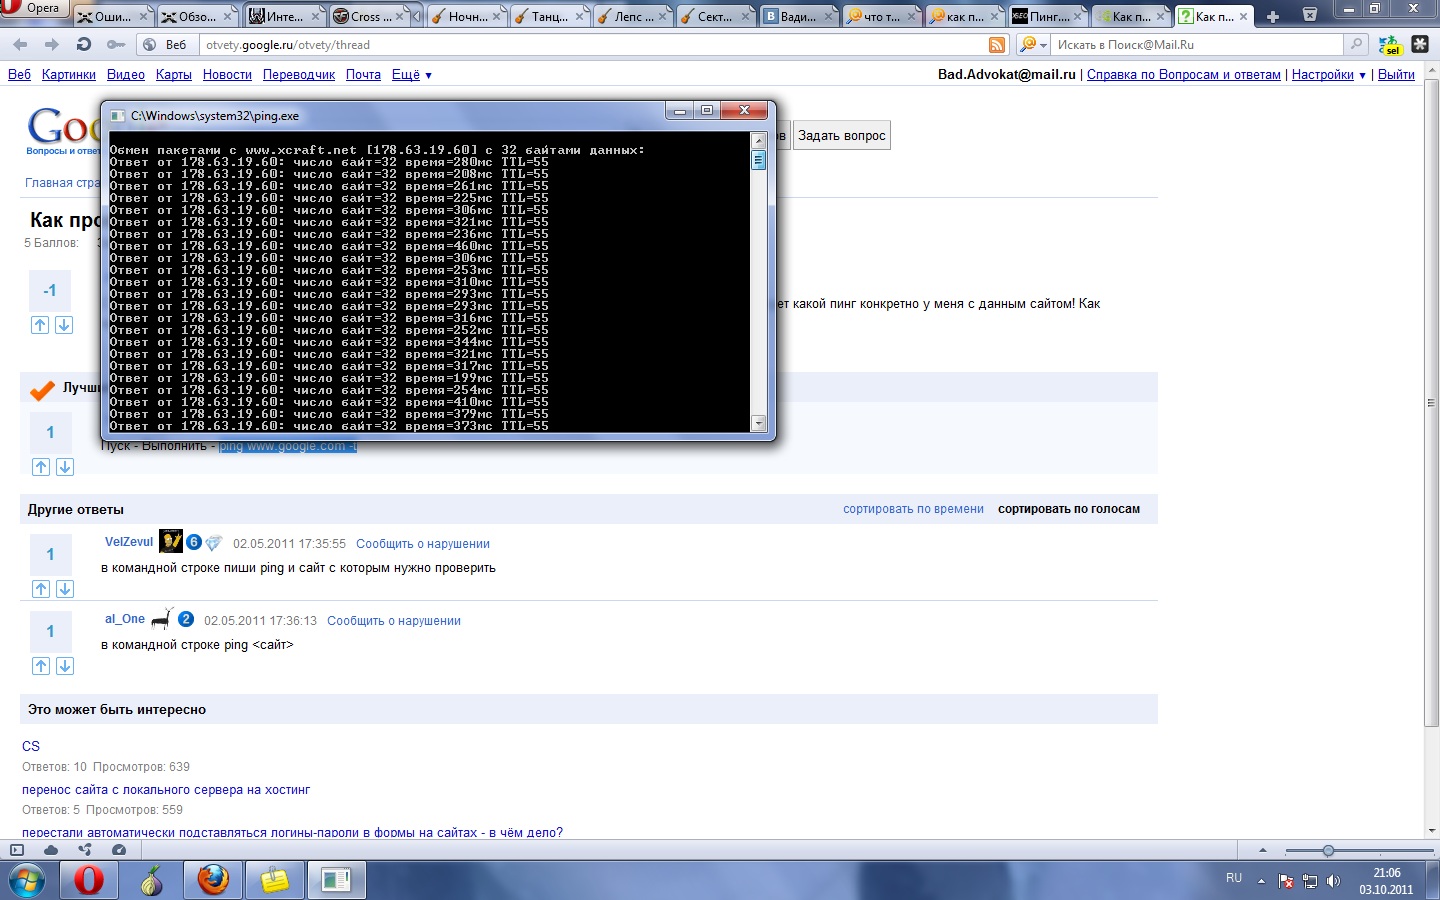Open the 'sel' extension icon
This screenshot has width=1440, height=900.
1390,45
